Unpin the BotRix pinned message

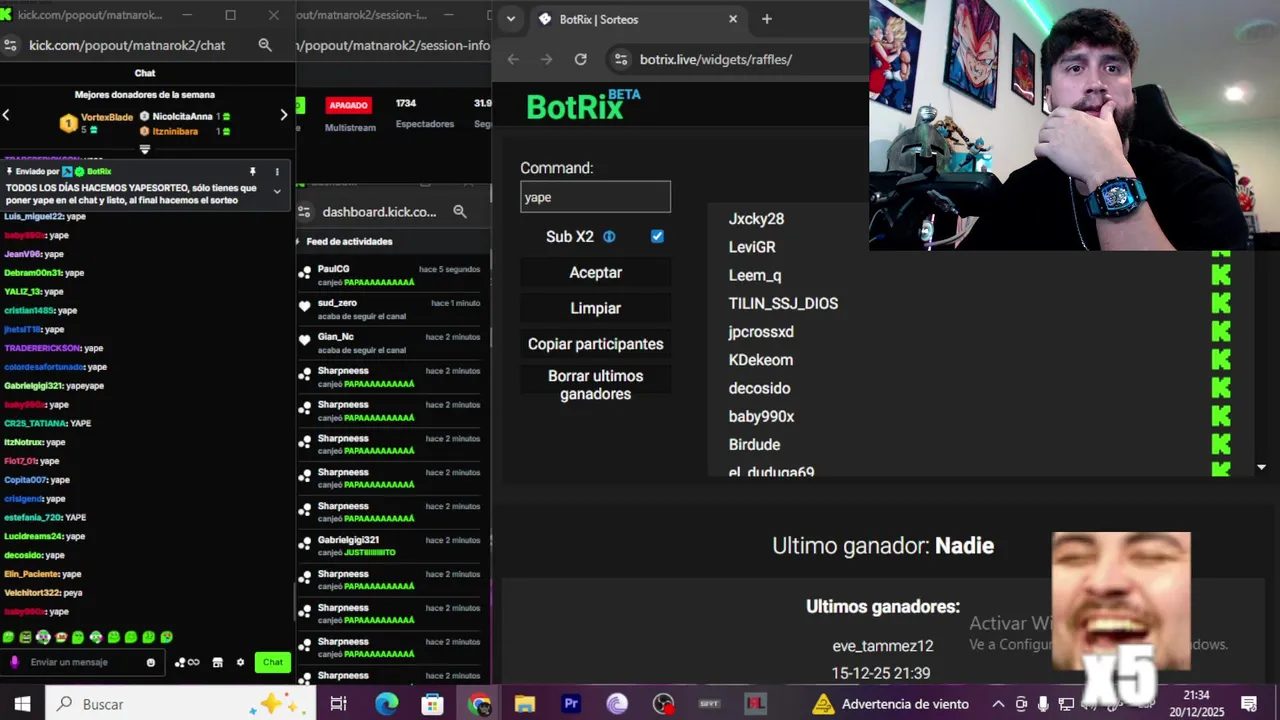[252, 171]
